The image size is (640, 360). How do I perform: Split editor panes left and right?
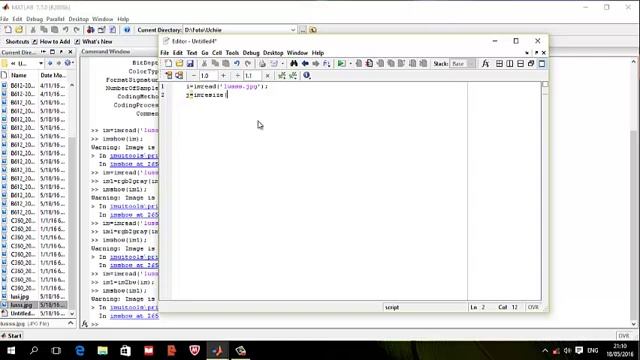[x=510, y=64]
